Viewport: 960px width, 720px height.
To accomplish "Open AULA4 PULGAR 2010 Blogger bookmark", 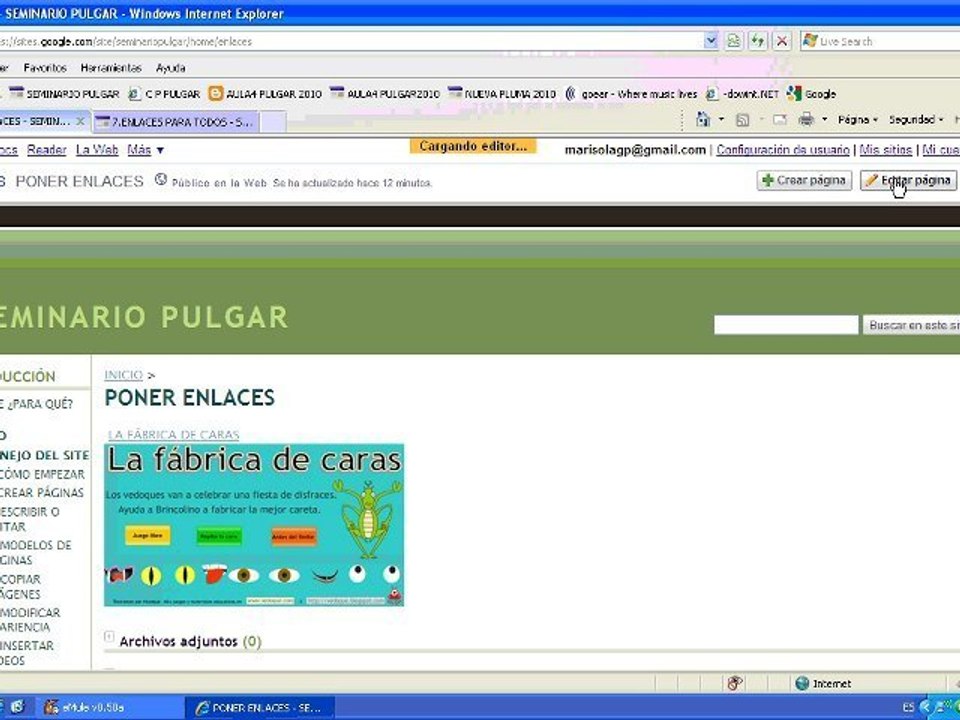I will point(265,94).
